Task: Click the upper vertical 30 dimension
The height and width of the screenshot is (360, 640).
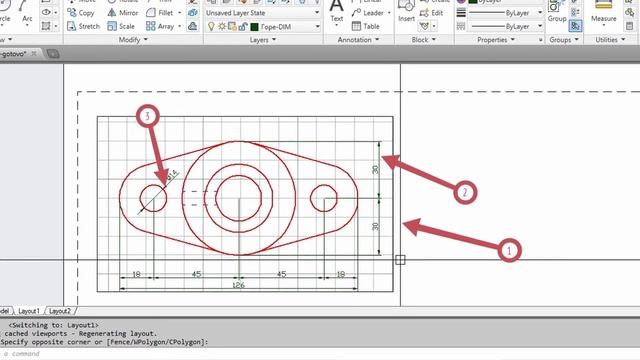Action: (x=376, y=169)
